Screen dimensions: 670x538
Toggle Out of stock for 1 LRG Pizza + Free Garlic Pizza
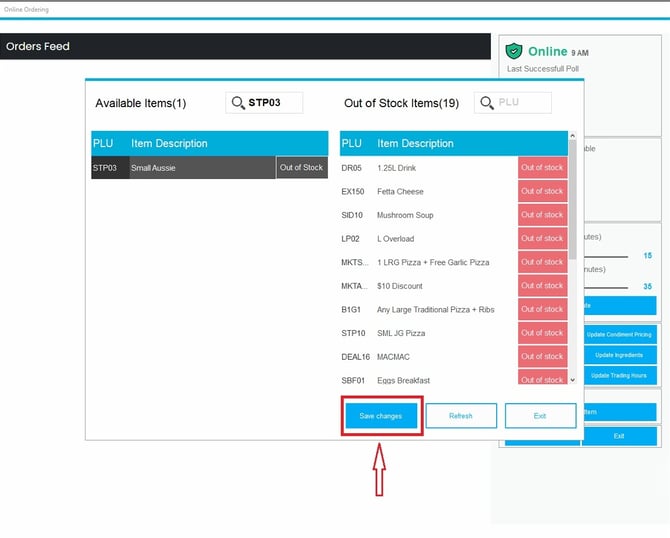click(x=542, y=262)
